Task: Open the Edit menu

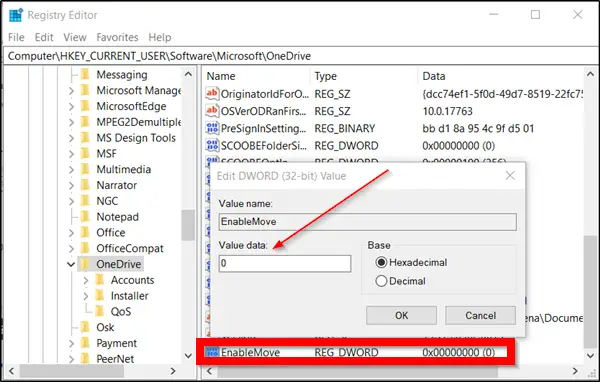Action: pyautogui.click(x=44, y=37)
